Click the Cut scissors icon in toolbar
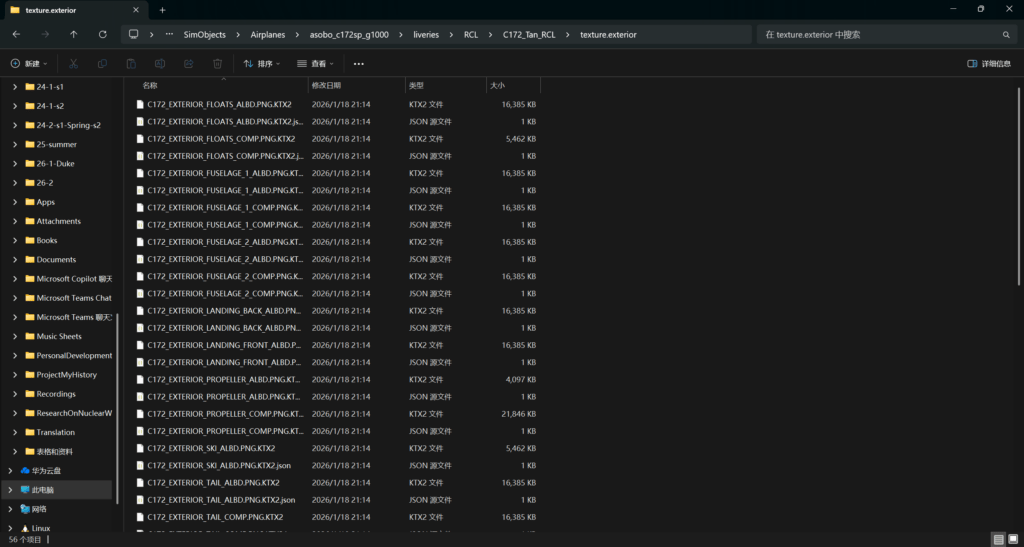The width and height of the screenshot is (1024, 547). (x=73, y=63)
